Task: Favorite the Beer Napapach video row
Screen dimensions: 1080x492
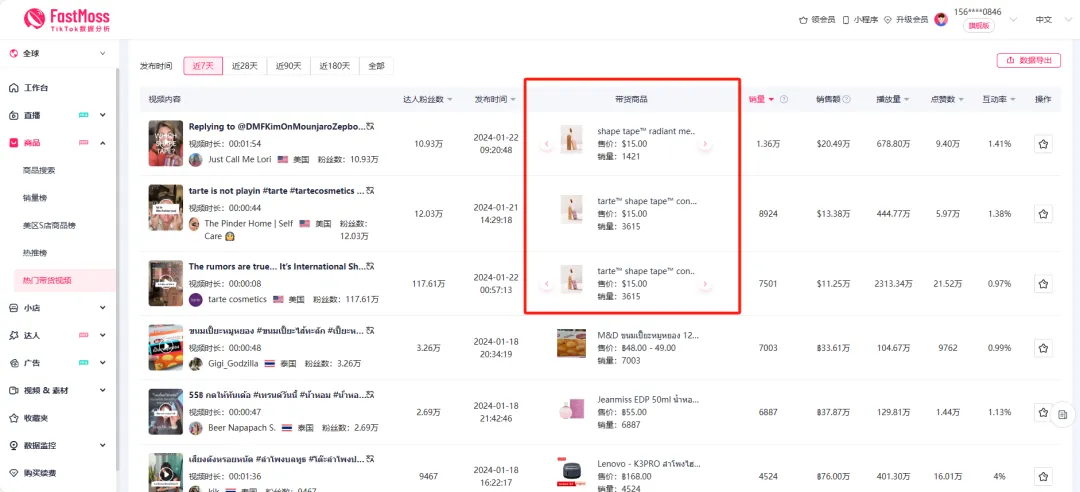Action: (x=1043, y=412)
